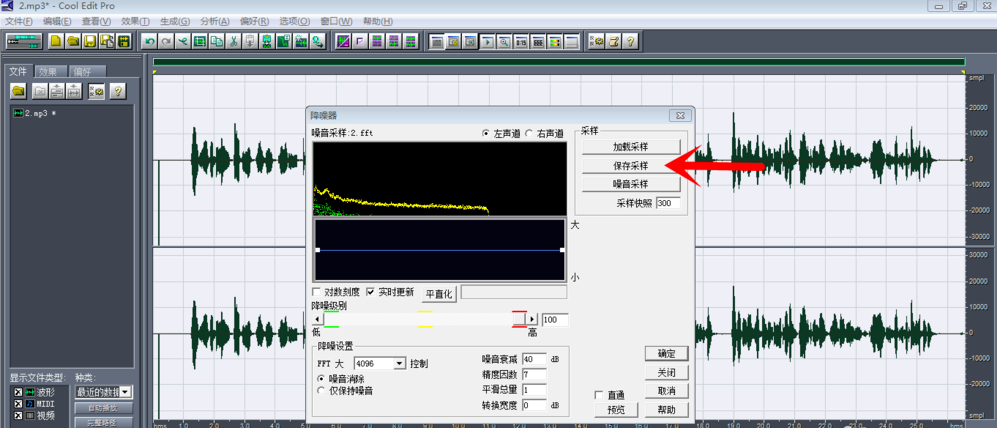The height and width of the screenshot is (428, 997).
Task: Click the scissors Cut toolbar icon
Action: (233, 42)
